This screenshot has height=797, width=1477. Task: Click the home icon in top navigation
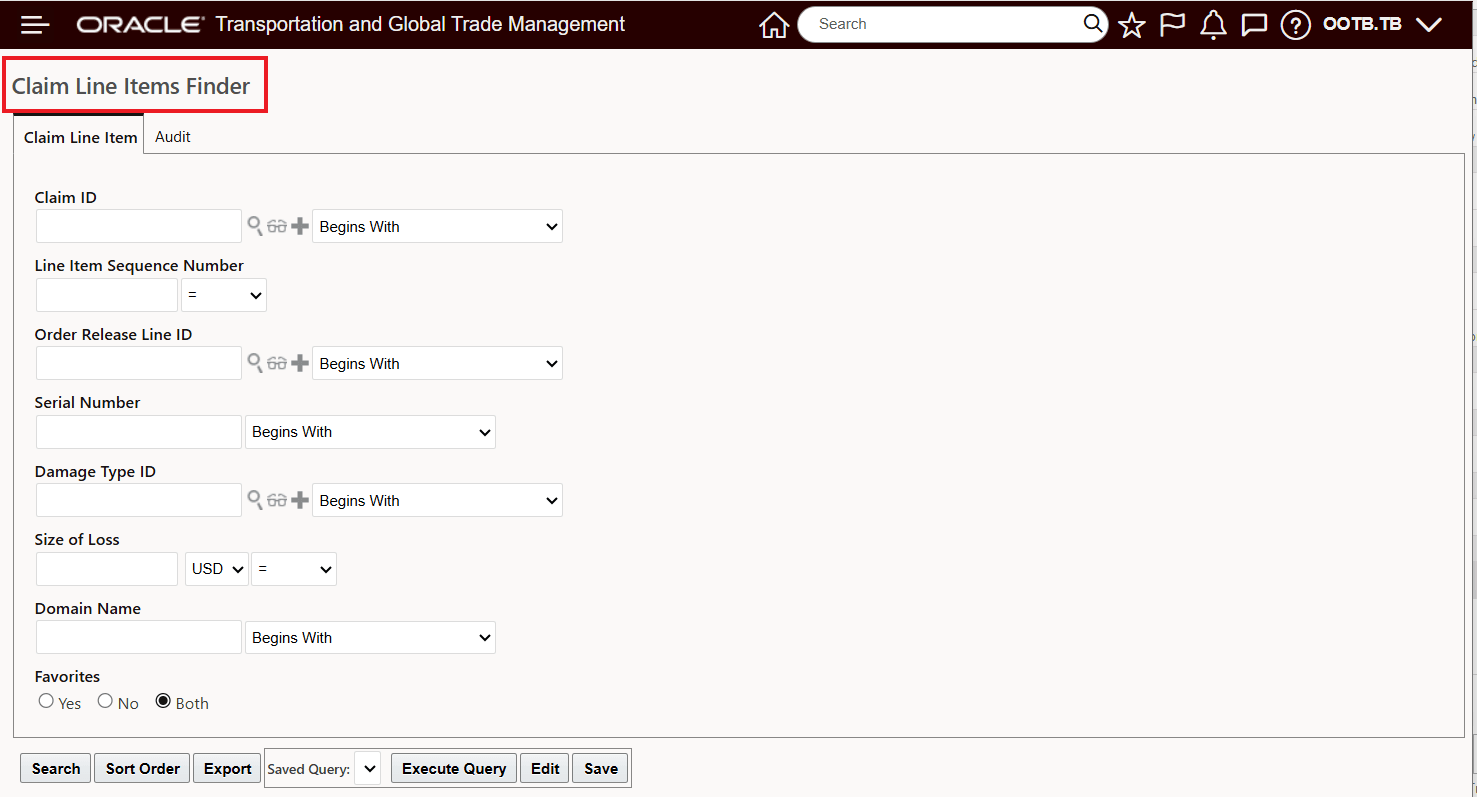[x=774, y=24]
